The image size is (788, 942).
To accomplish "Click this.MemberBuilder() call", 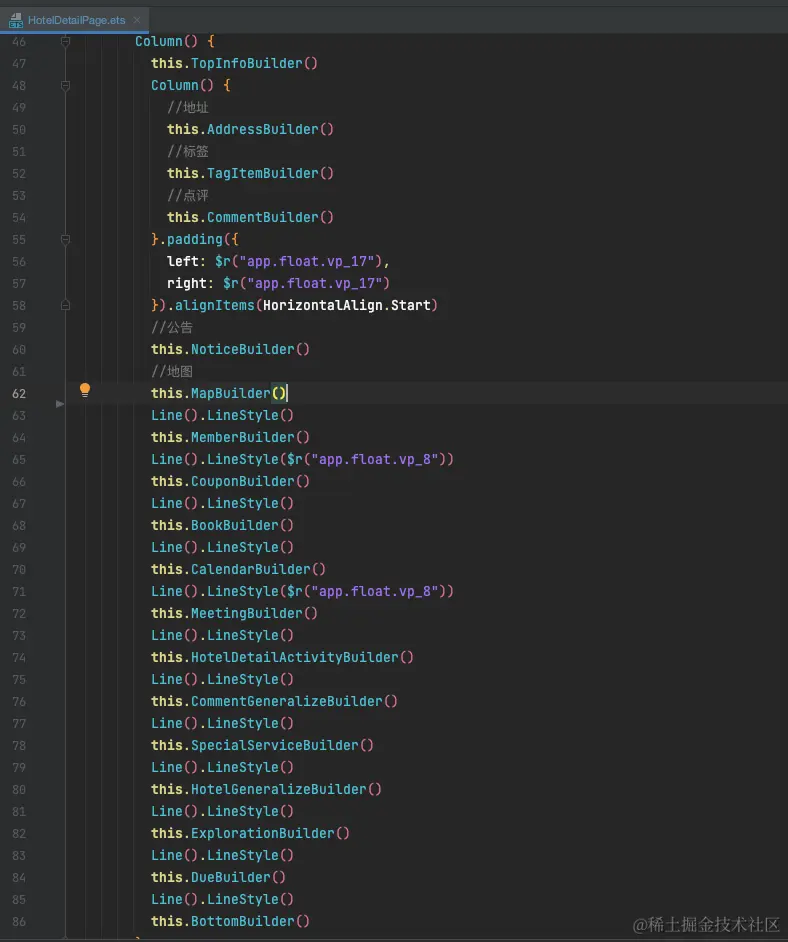I will coord(231,437).
